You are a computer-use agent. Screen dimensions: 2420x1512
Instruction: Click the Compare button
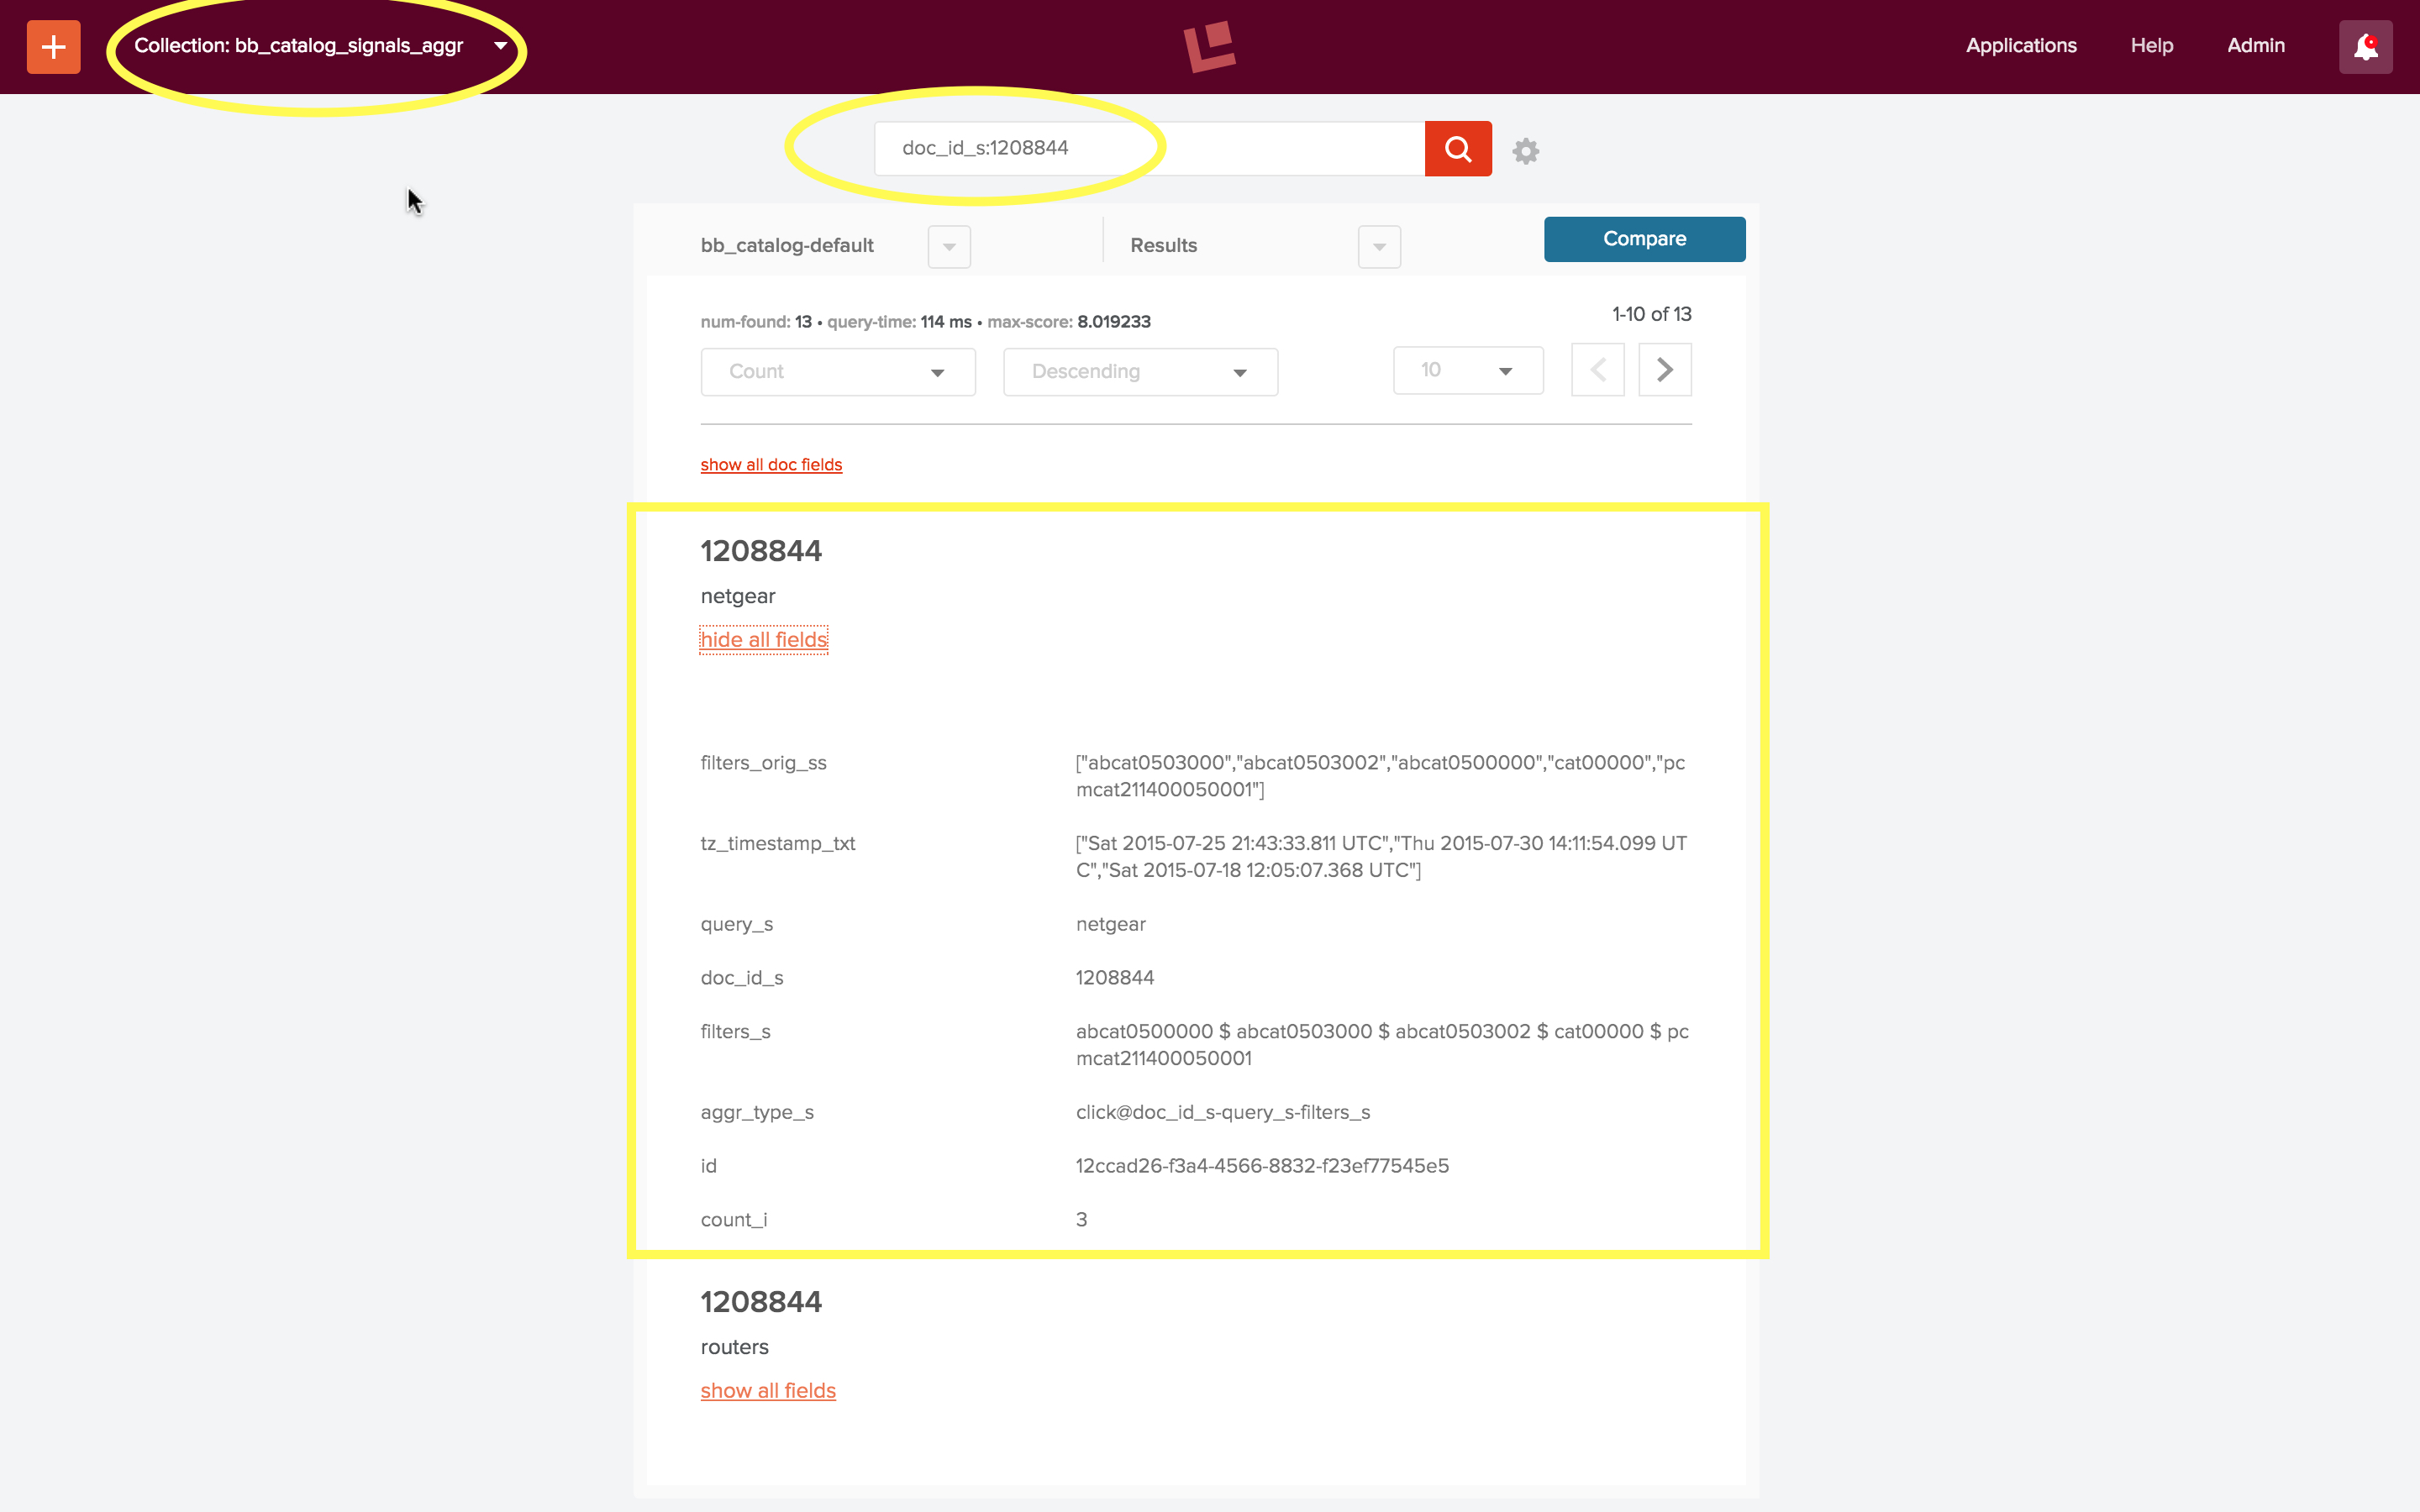click(x=1644, y=239)
